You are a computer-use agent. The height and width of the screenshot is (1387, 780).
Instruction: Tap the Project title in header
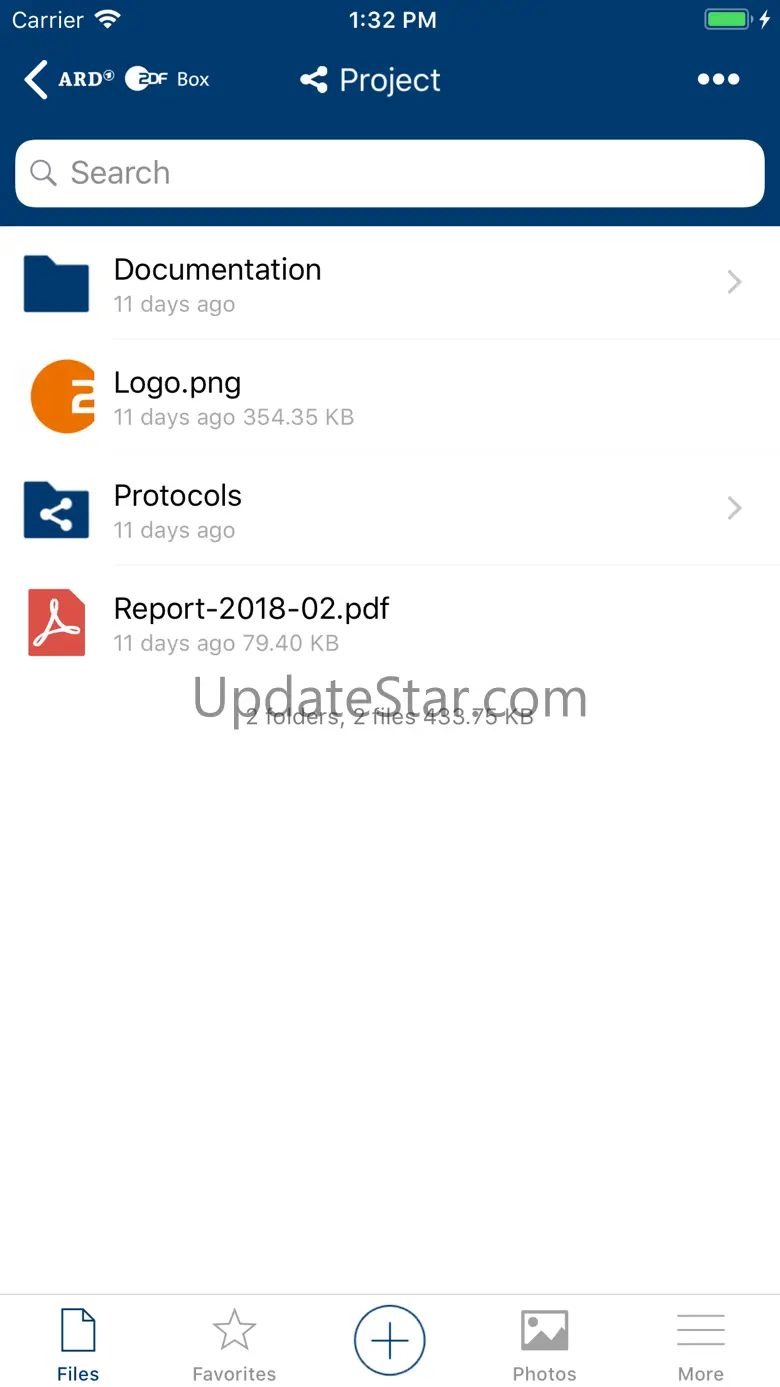[x=390, y=80]
